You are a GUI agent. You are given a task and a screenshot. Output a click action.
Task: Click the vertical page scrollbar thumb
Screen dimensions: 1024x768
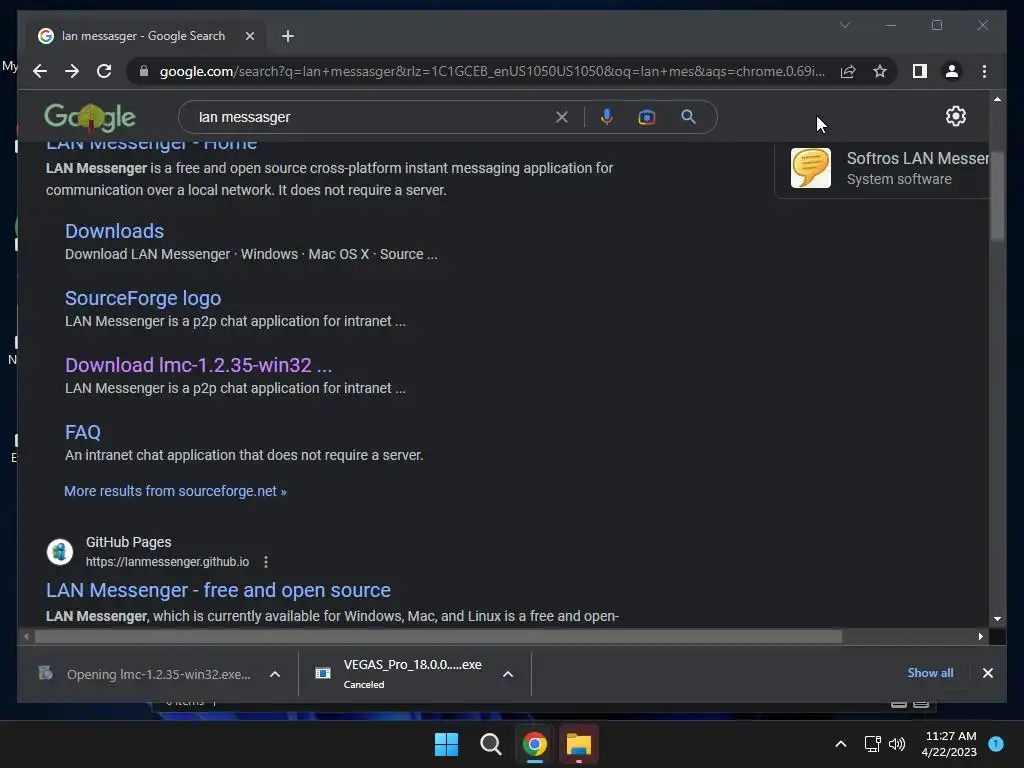[x=997, y=196]
